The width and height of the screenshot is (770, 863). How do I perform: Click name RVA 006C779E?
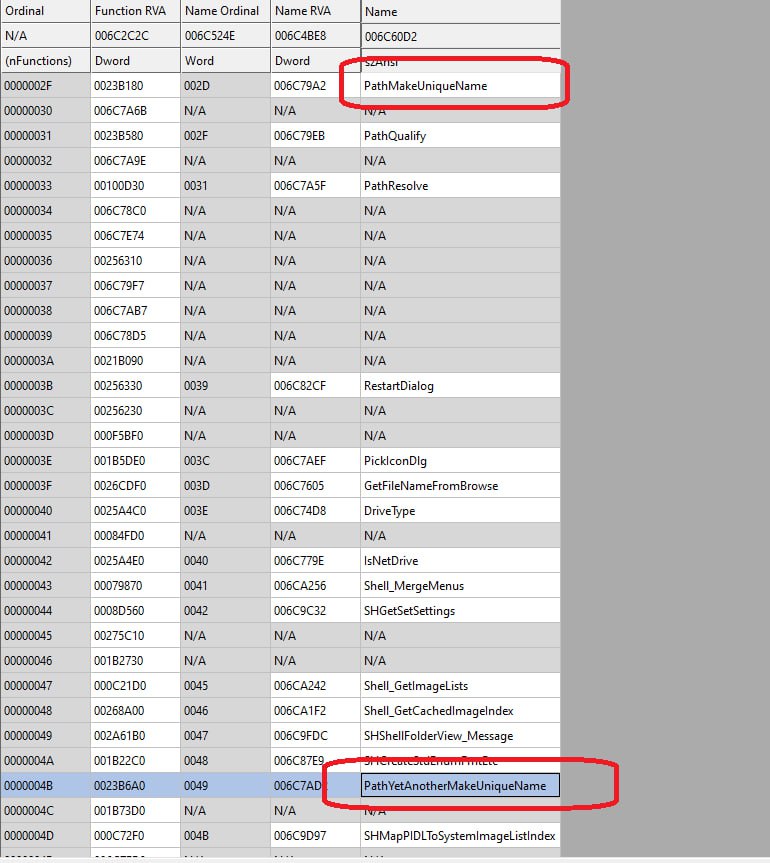(x=315, y=560)
